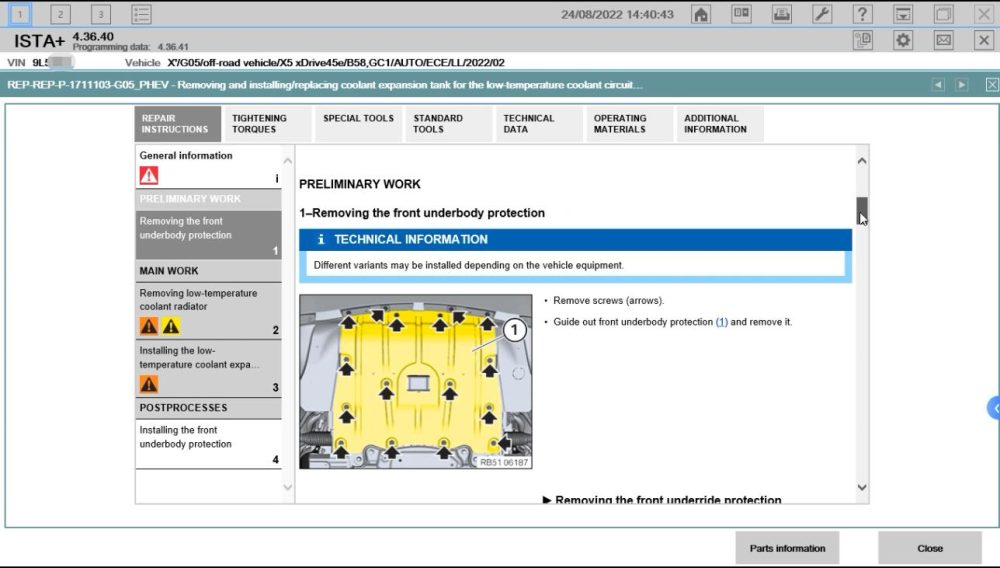Click yellow warning icon in step 2
Viewport: 1000px width, 568px height.
pos(171,326)
